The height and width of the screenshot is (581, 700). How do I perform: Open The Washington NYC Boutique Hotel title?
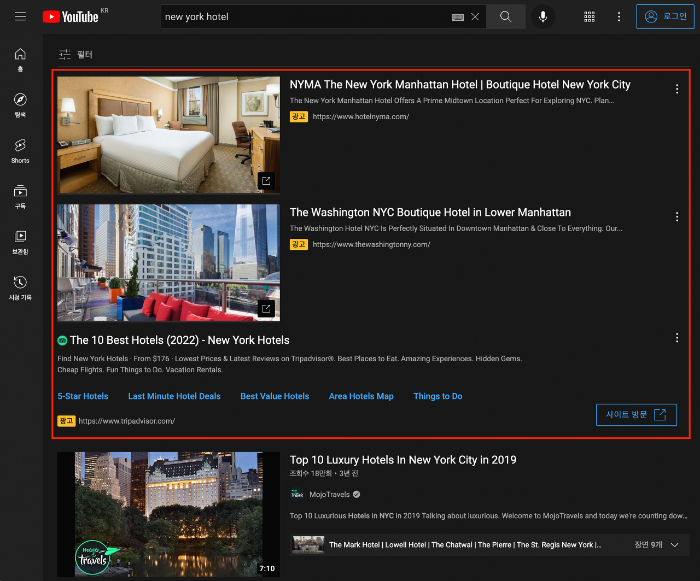(x=430, y=212)
